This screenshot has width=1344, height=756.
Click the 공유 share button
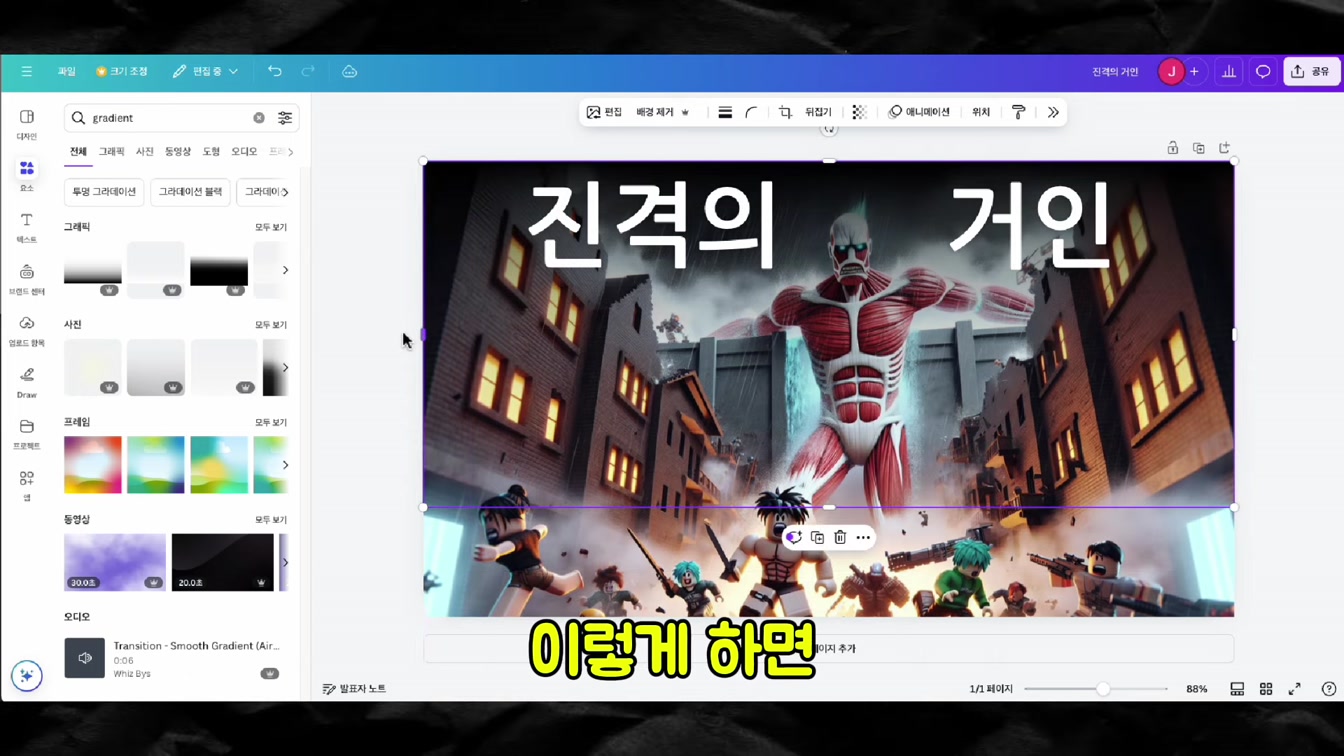(1311, 72)
